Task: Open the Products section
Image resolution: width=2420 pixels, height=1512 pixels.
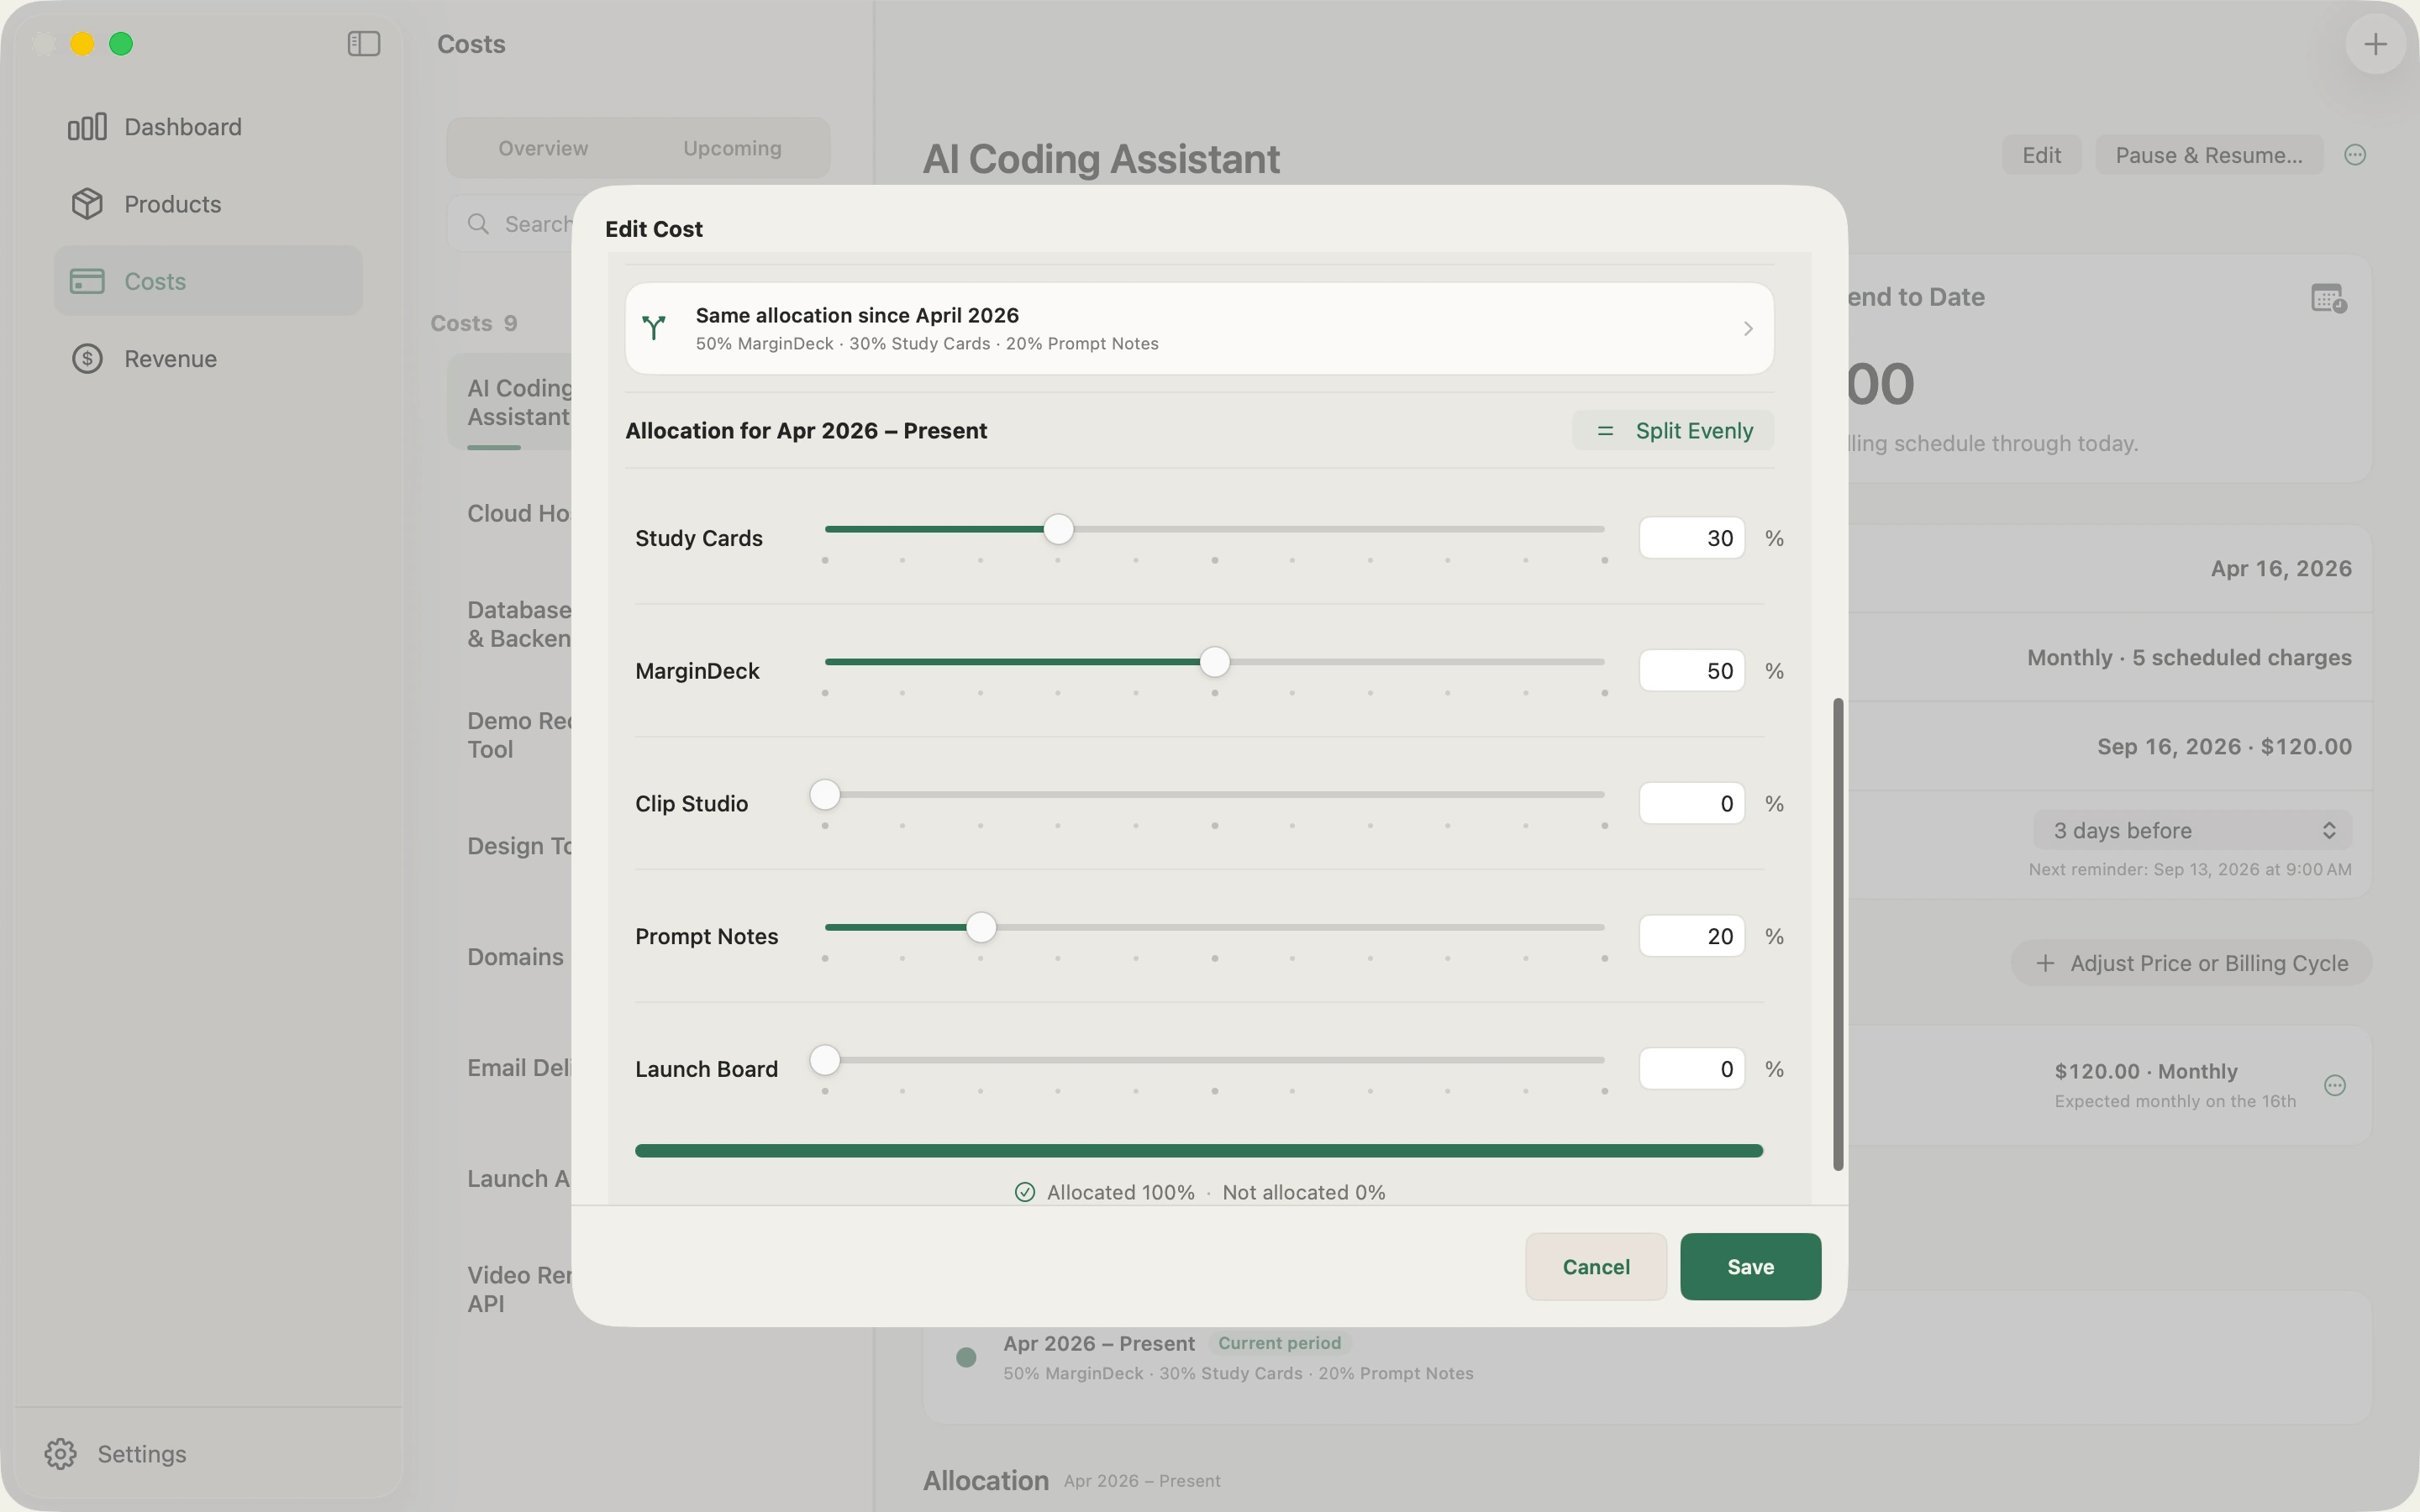Action: pos(207,204)
